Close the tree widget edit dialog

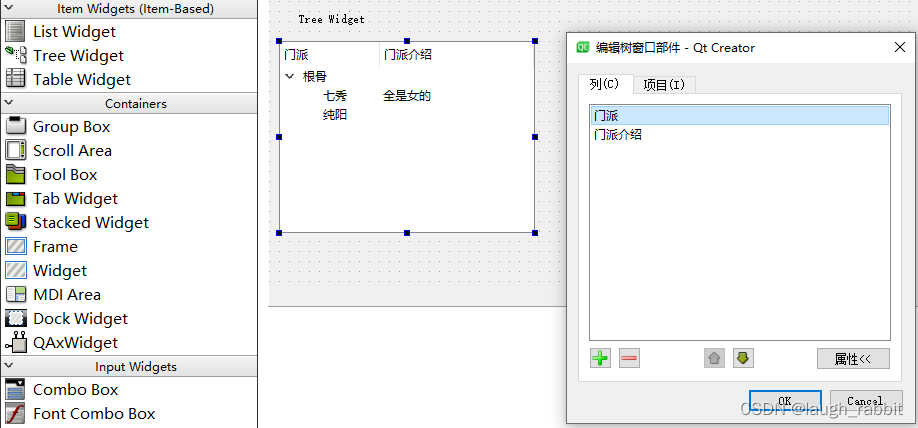[x=900, y=47]
